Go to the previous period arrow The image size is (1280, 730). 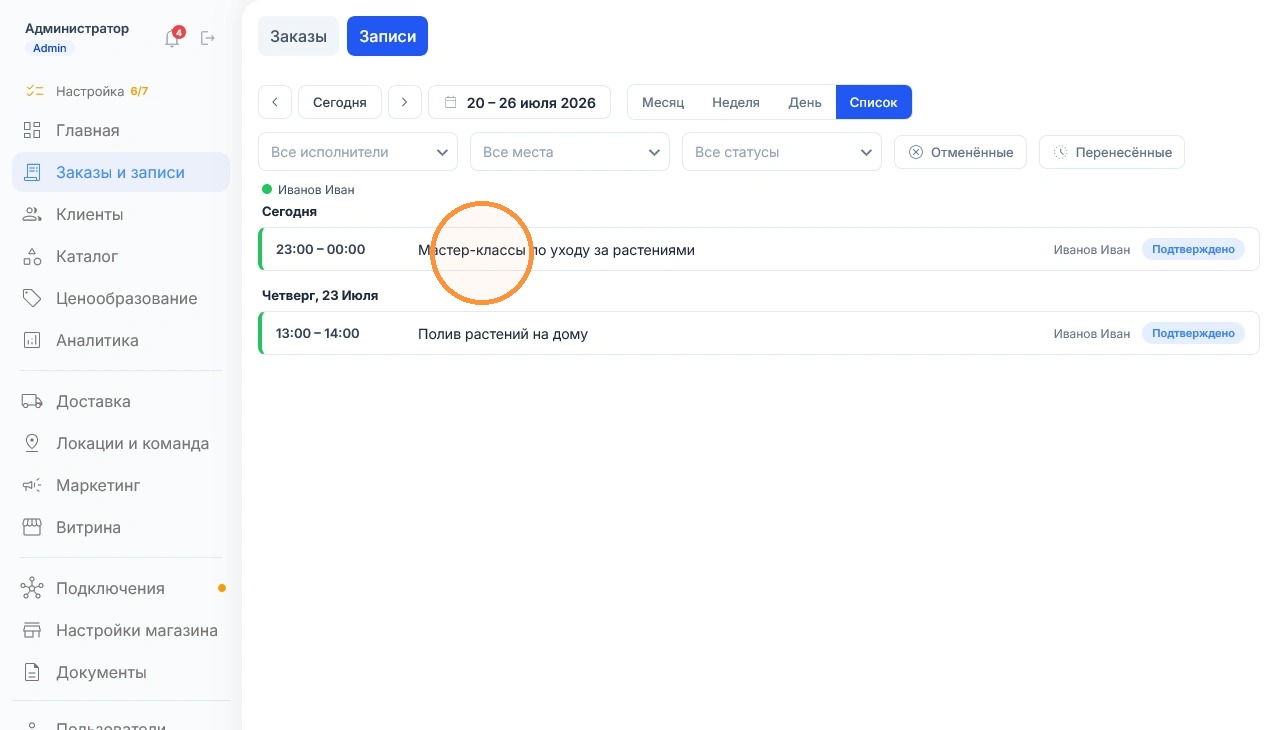coord(275,102)
